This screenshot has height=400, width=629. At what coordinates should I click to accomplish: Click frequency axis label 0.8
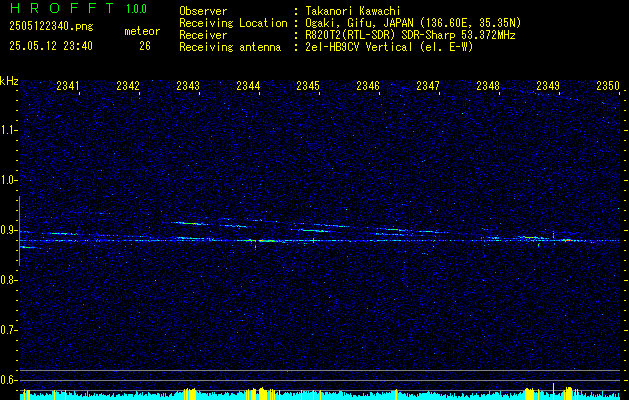[8, 280]
